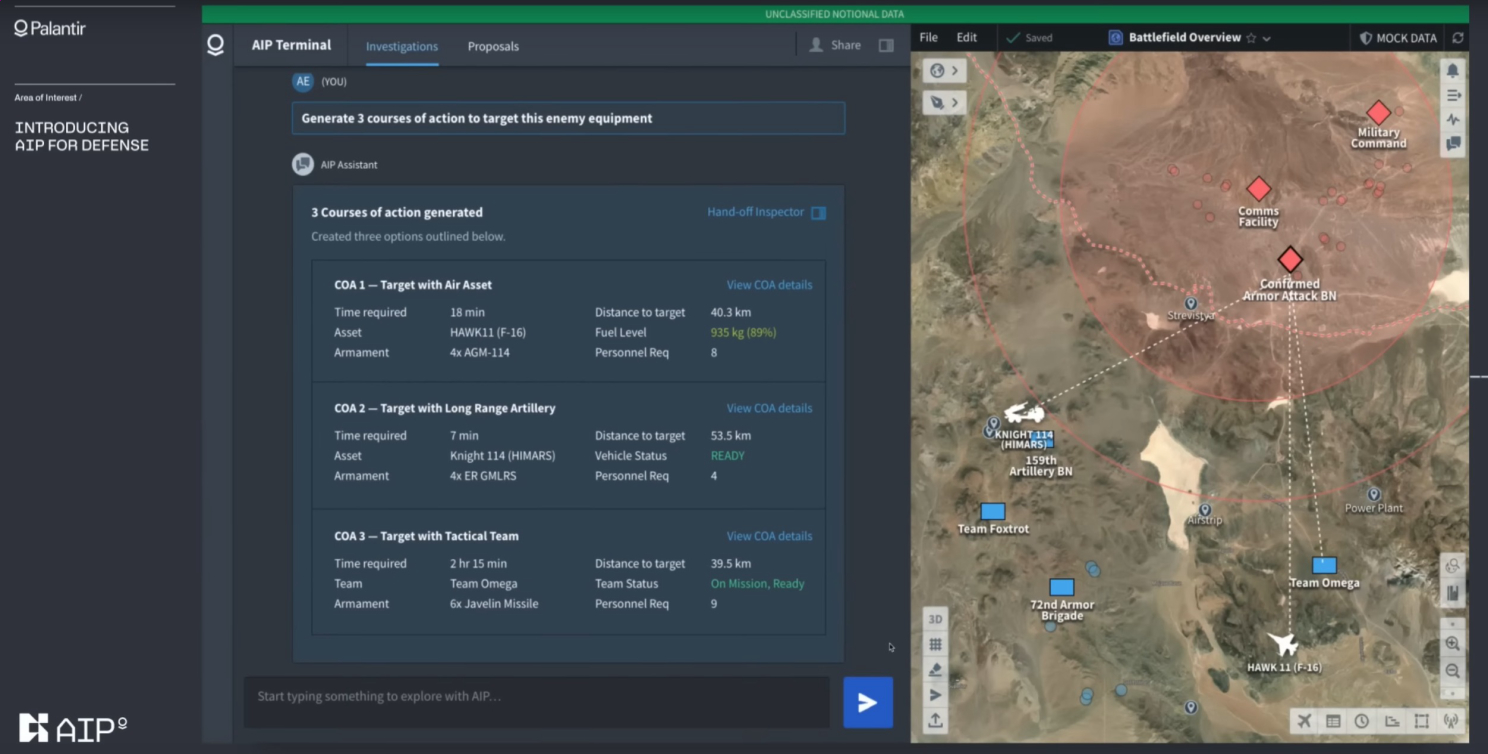Image resolution: width=1488 pixels, height=754 pixels.
Task: Select the Team Foxtrot blue unit marker
Action: [x=993, y=512]
